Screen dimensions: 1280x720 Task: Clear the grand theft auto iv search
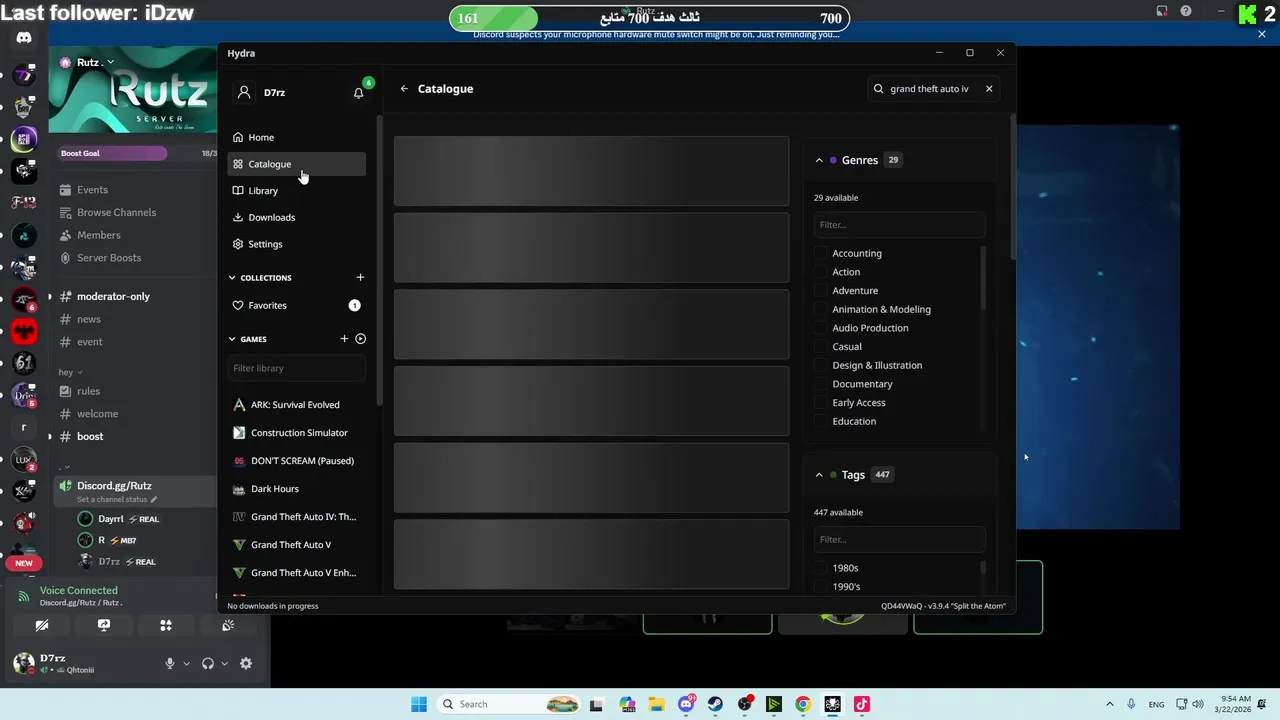coord(989,89)
